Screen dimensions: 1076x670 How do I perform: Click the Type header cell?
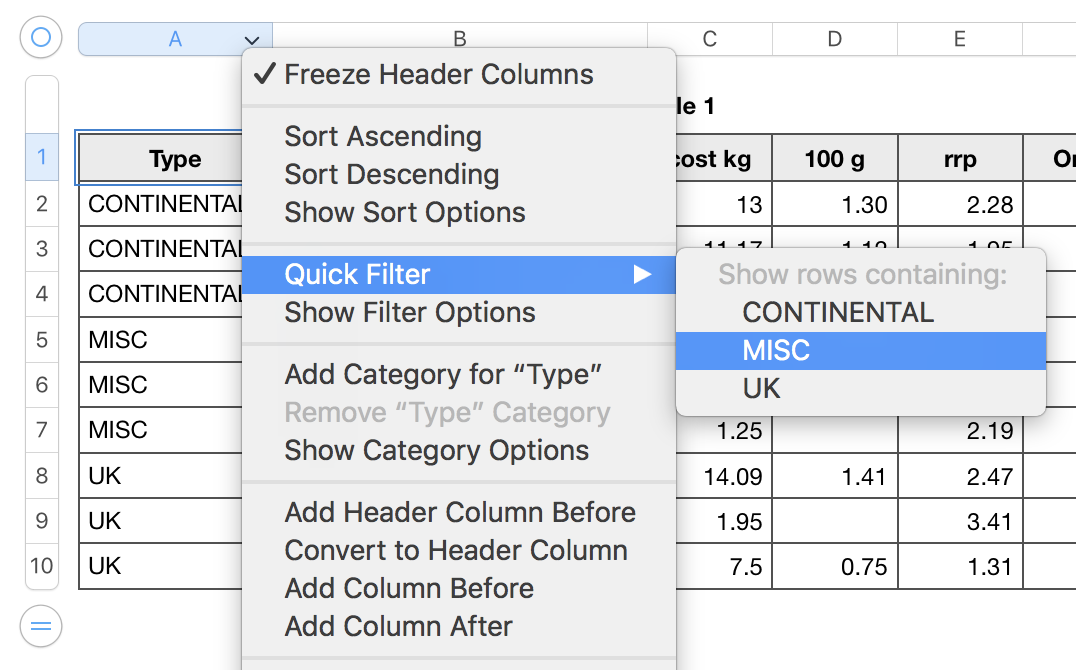pos(160,159)
